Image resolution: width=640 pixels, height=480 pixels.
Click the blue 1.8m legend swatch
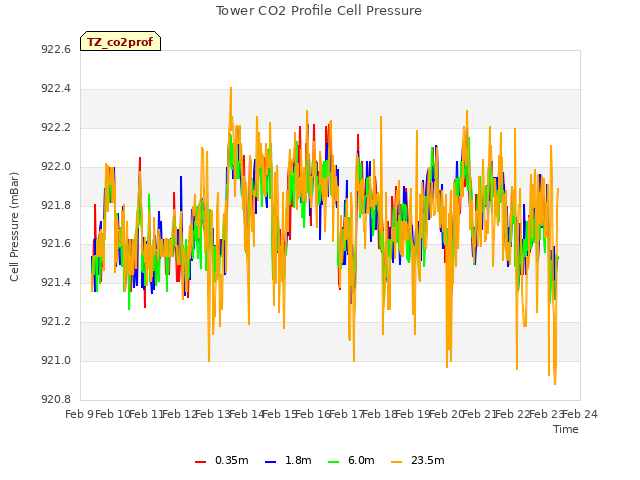(271, 462)
